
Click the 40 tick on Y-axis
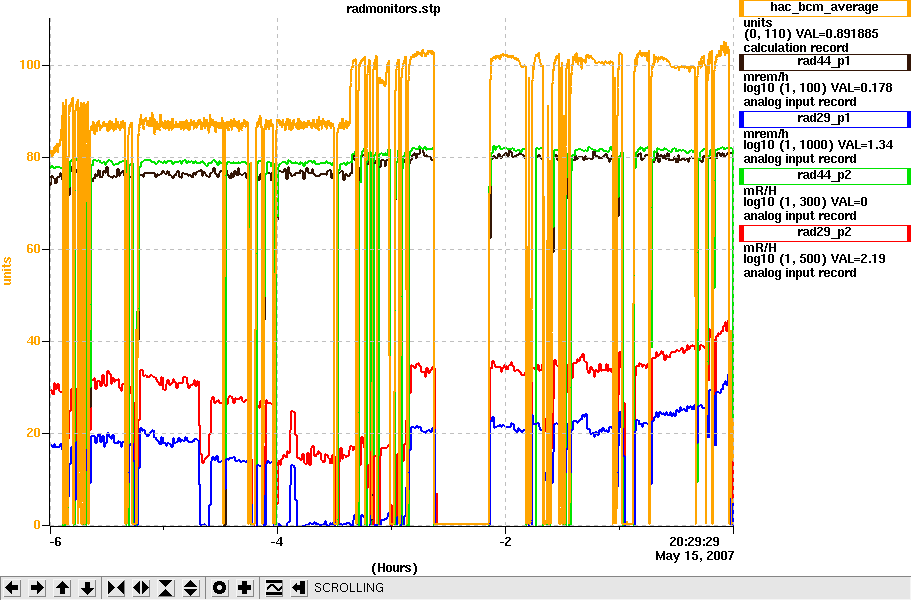click(x=33, y=341)
